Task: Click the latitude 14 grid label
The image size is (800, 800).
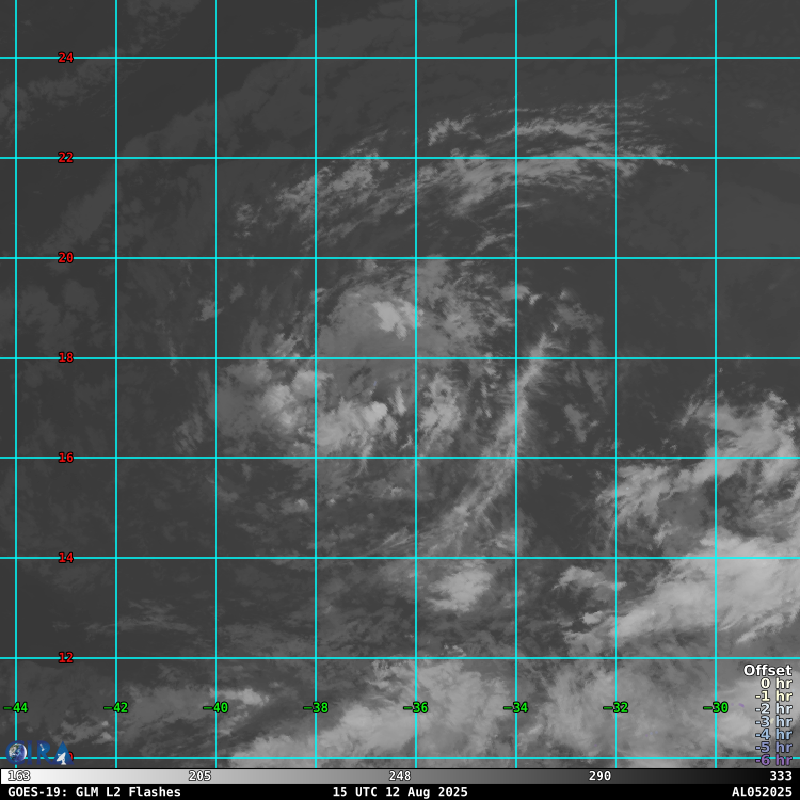Action: pyautogui.click(x=66, y=558)
